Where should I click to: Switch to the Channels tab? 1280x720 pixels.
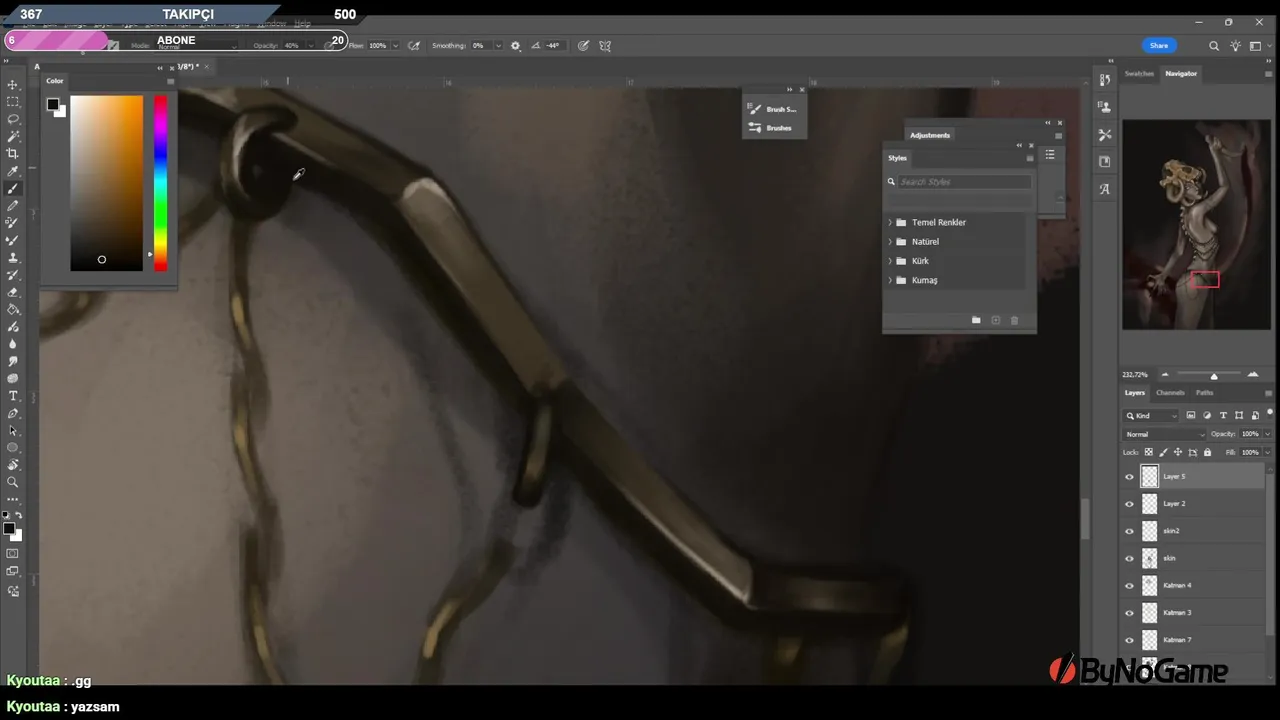tap(1170, 393)
